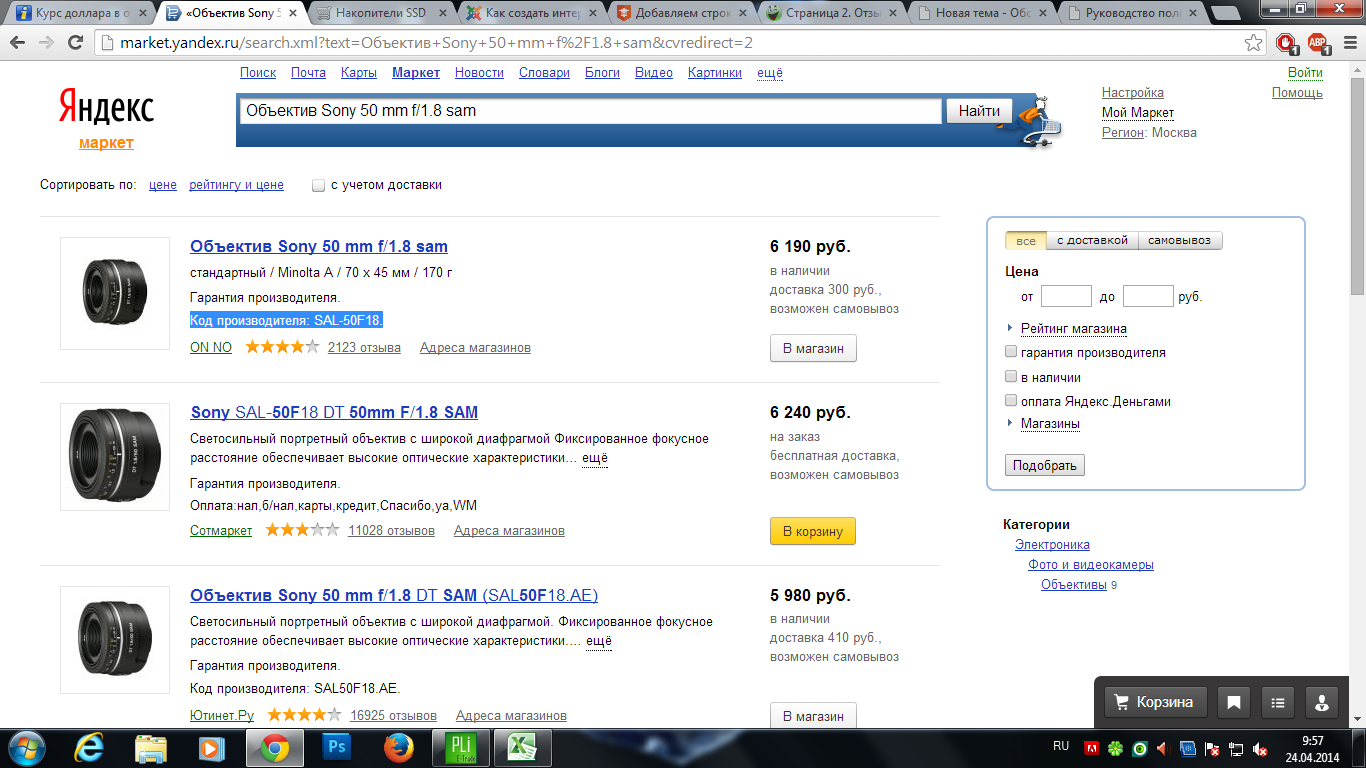Image resolution: width=1366 pixels, height=768 pixels.
Task: Click the list icon in bottom panel
Action: point(1278,702)
